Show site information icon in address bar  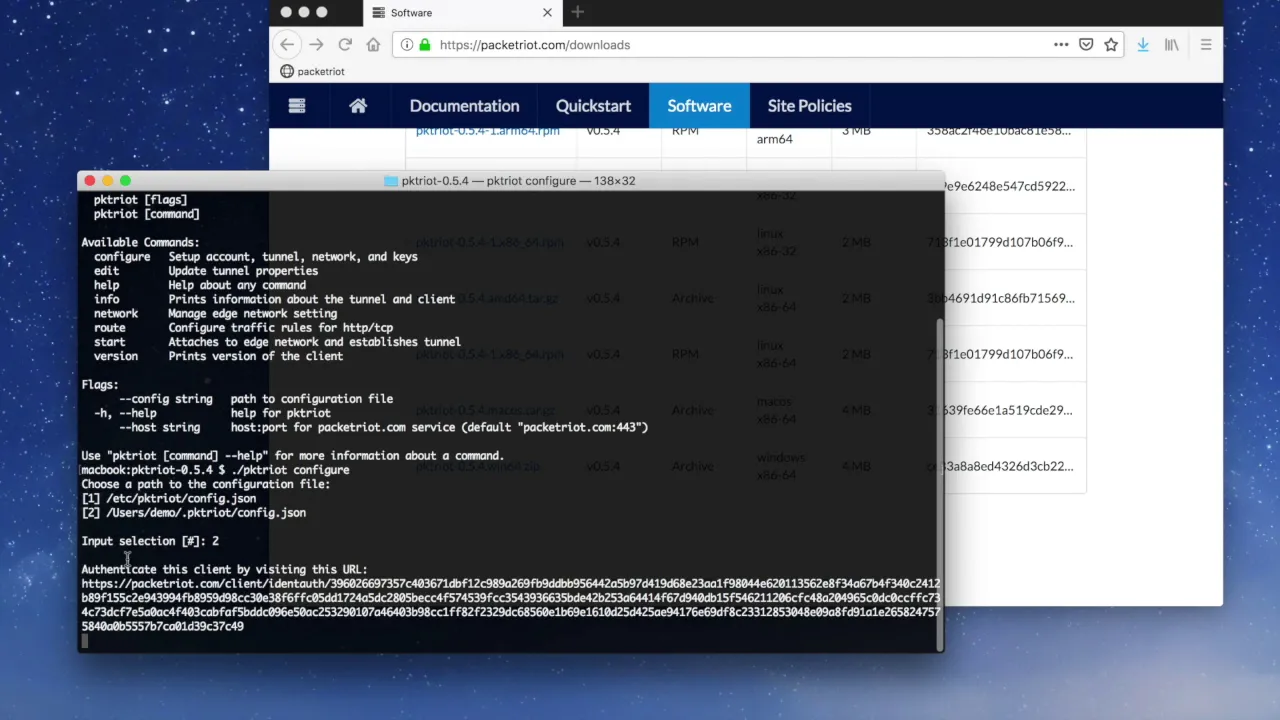click(x=407, y=45)
